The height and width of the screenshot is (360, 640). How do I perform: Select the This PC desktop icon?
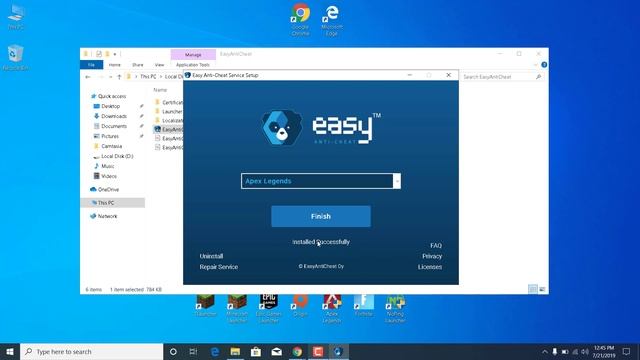(x=16, y=17)
